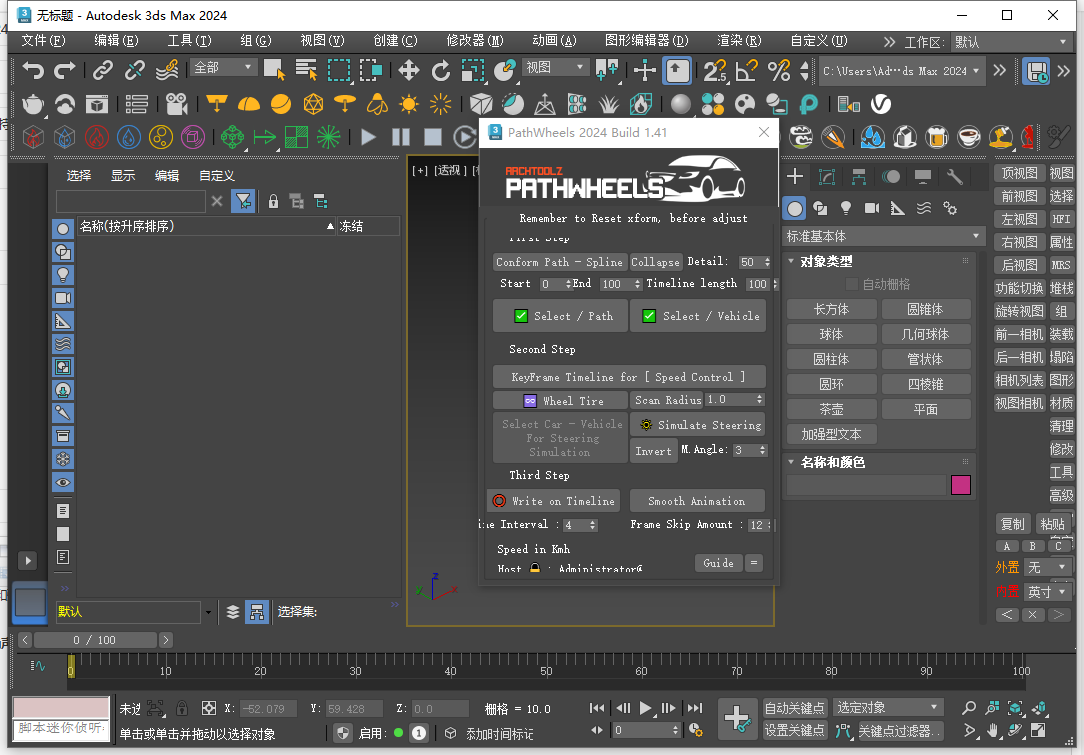Open the workspace 默认 dropdown
1084x755 pixels.
(x=1011, y=42)
